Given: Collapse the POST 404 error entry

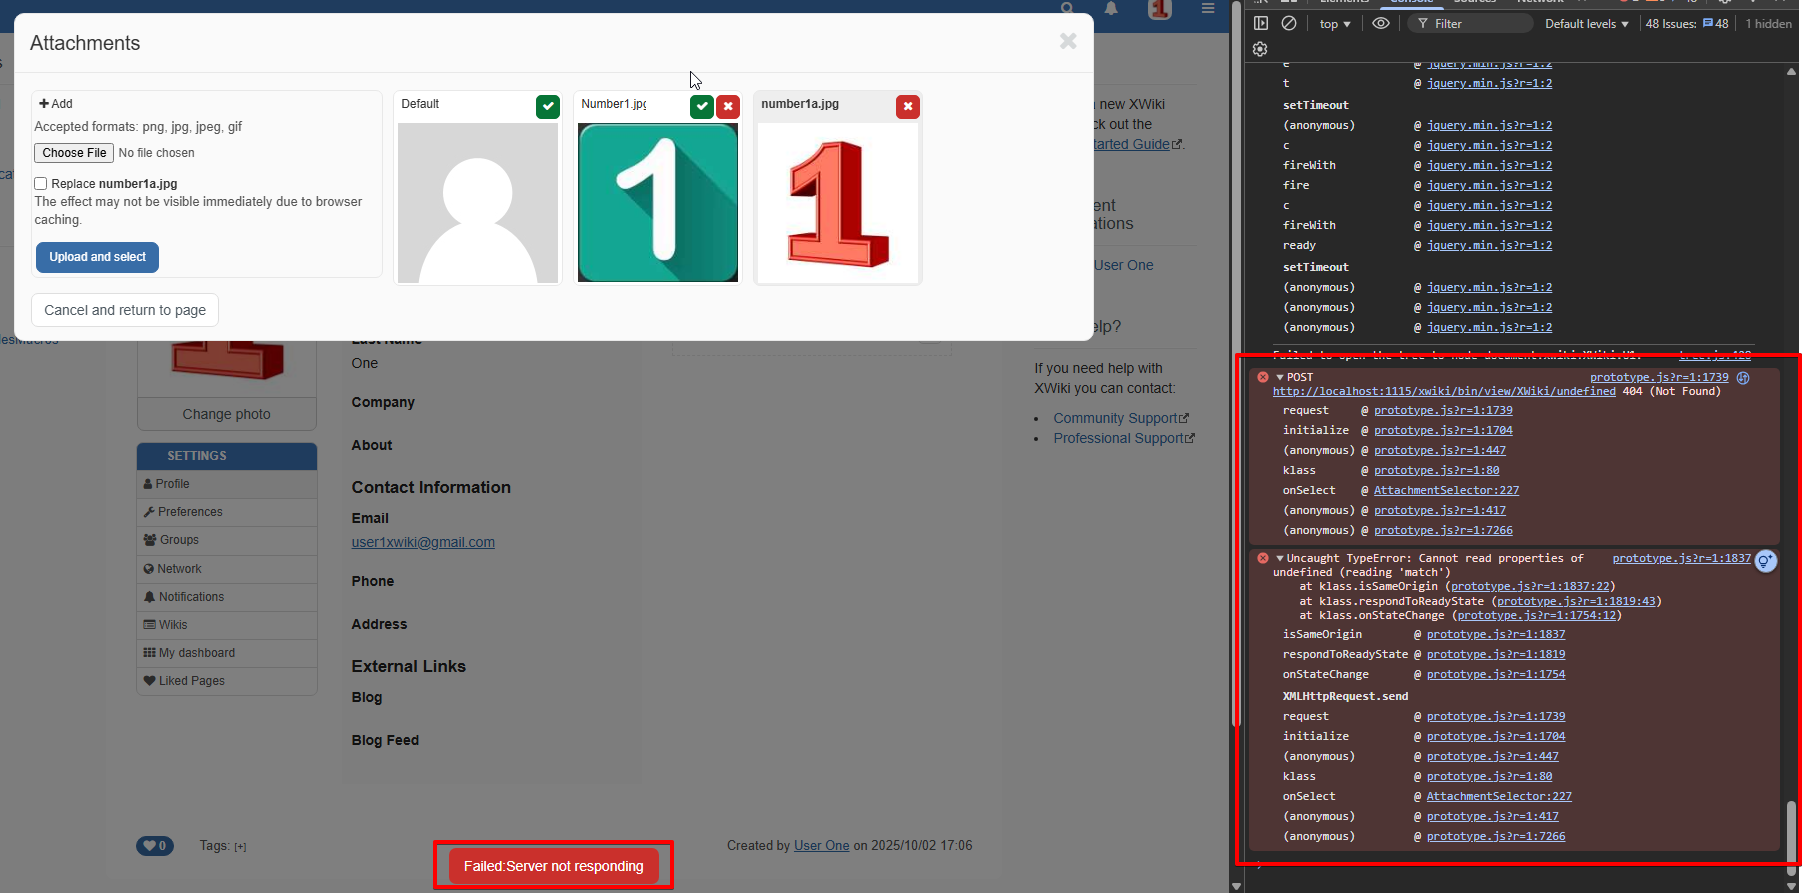Looking at the screenshot, I should pyautogui.click(x=1280, y=378).
